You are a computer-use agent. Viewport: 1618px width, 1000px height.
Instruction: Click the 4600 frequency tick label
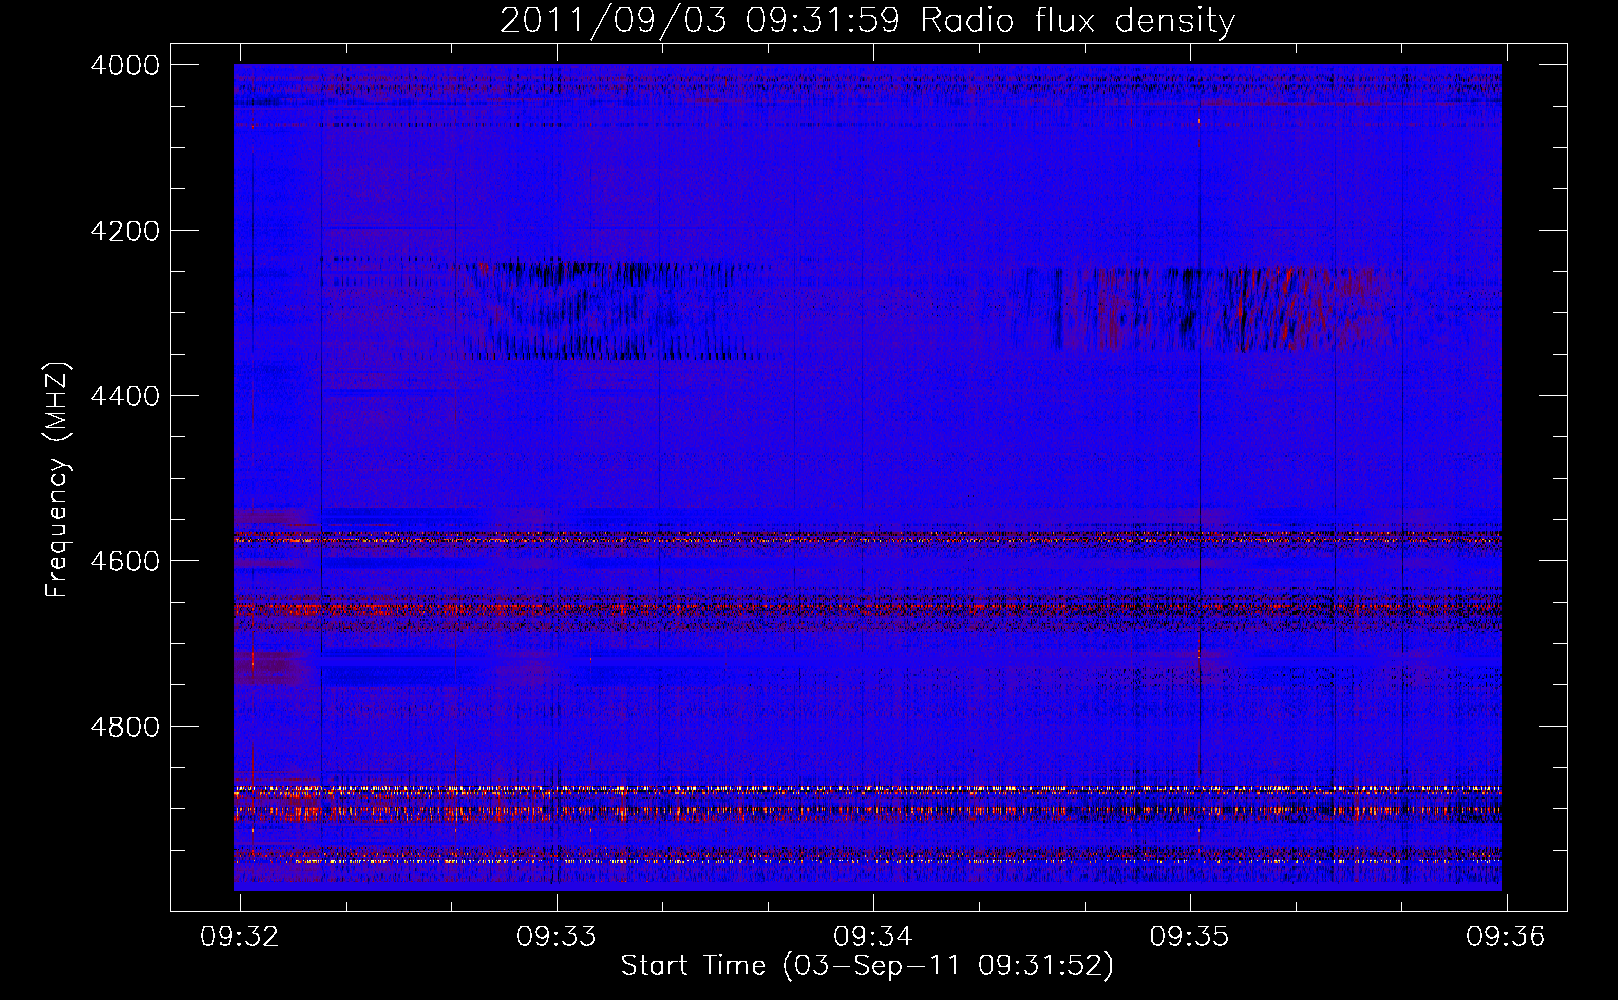click(125, 561)
